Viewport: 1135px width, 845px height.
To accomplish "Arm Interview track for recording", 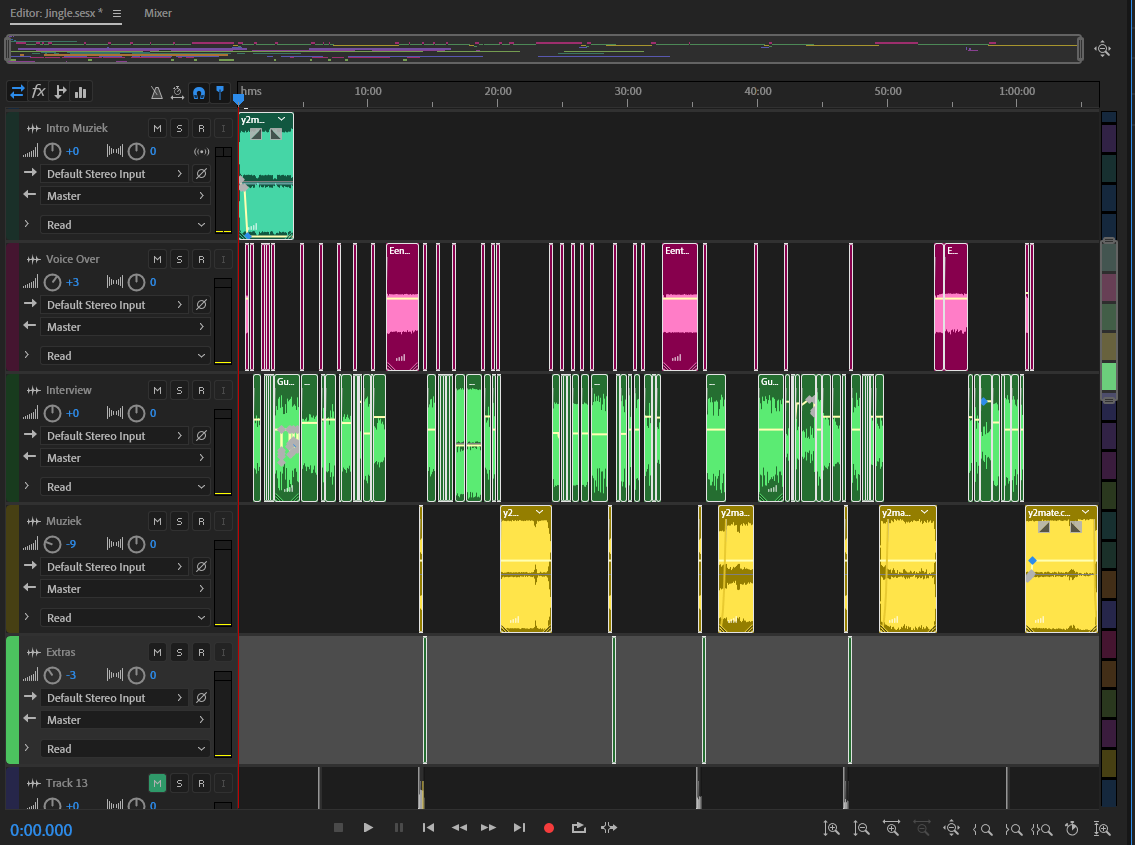I will coord(201,390).
